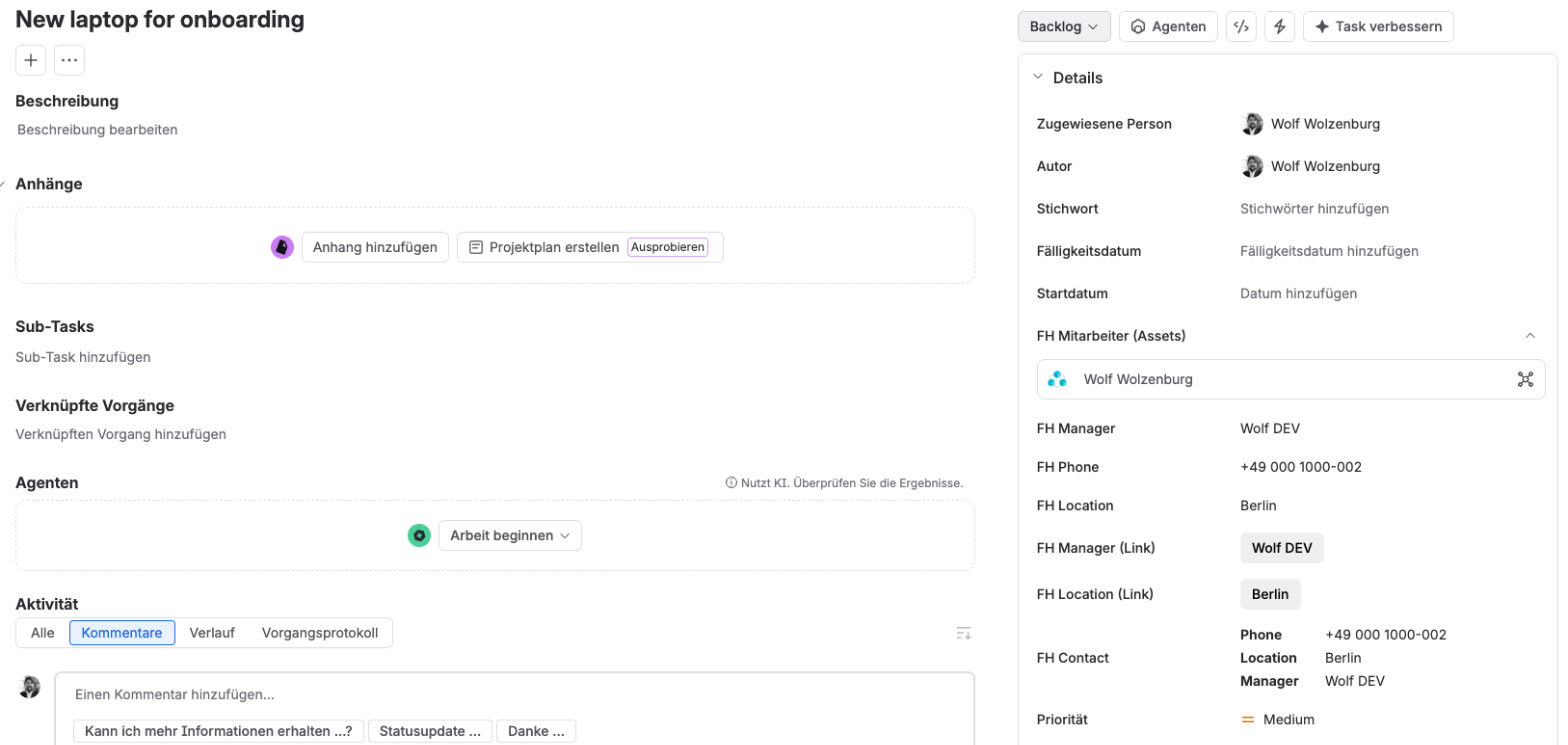Open the Backlog status dropdown
Viewport: 1568px width, 745px height.
coord(1064,27)
